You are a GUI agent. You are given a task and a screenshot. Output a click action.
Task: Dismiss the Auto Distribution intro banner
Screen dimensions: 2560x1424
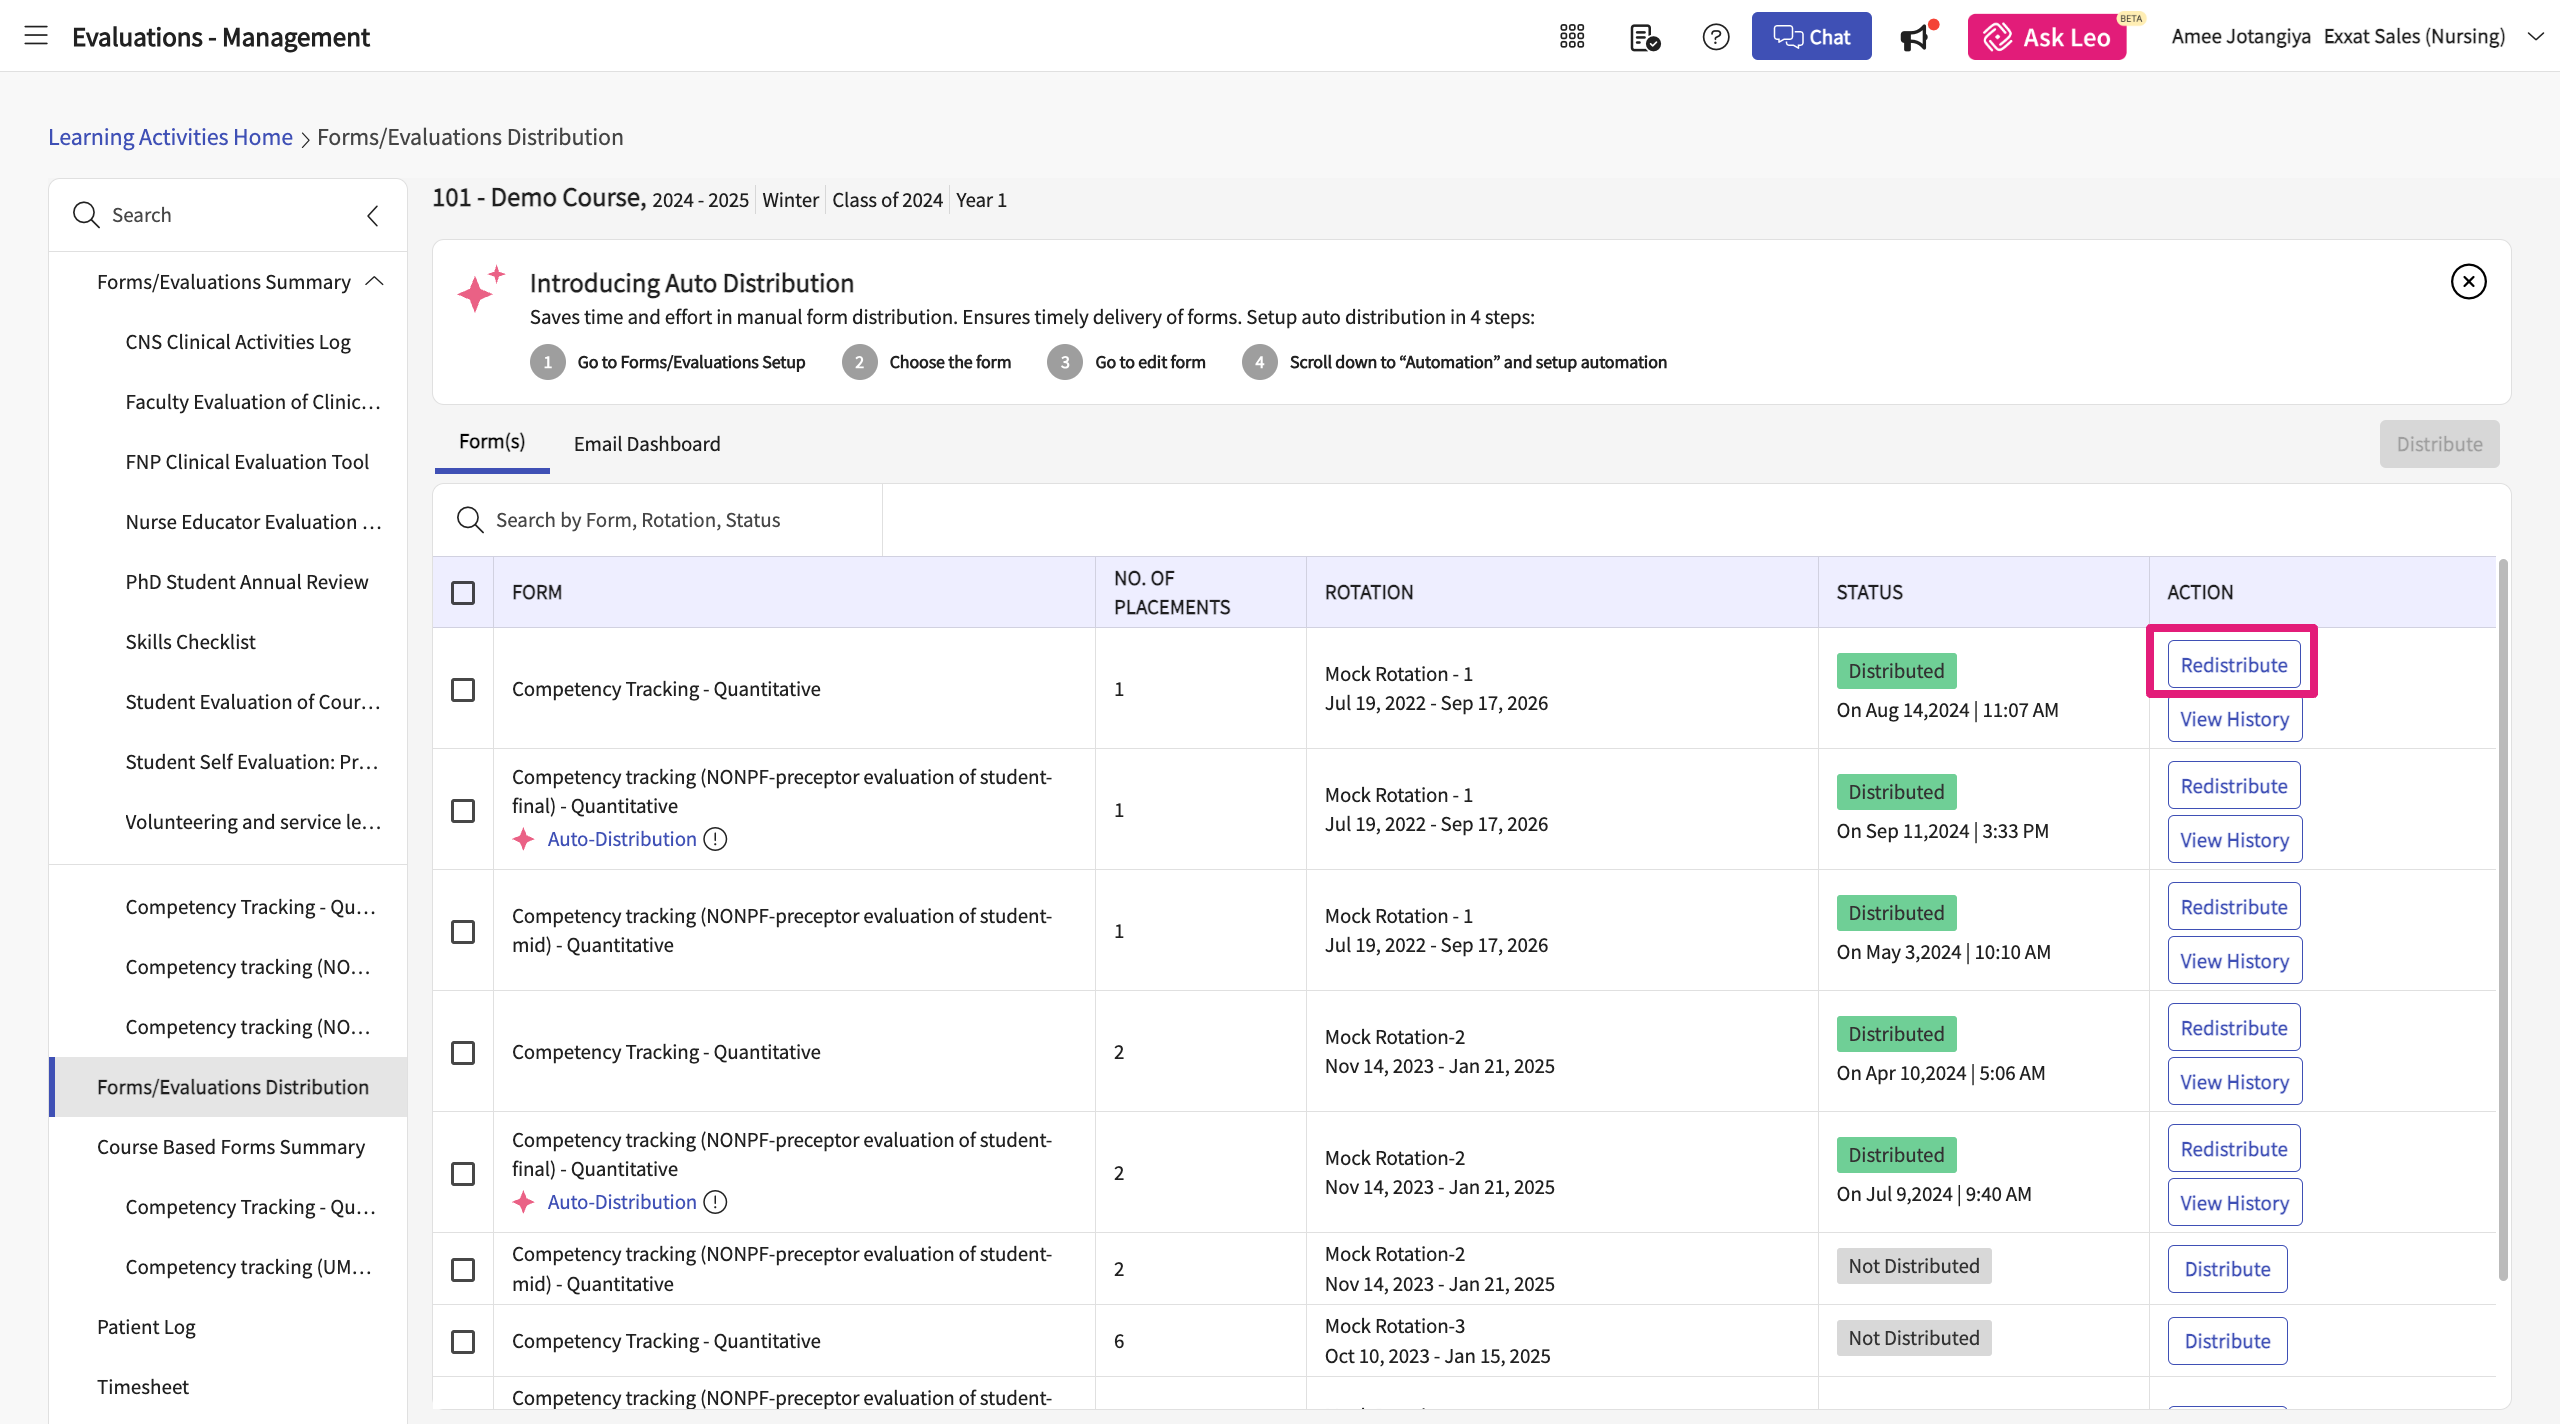(x=2468, y=282)
